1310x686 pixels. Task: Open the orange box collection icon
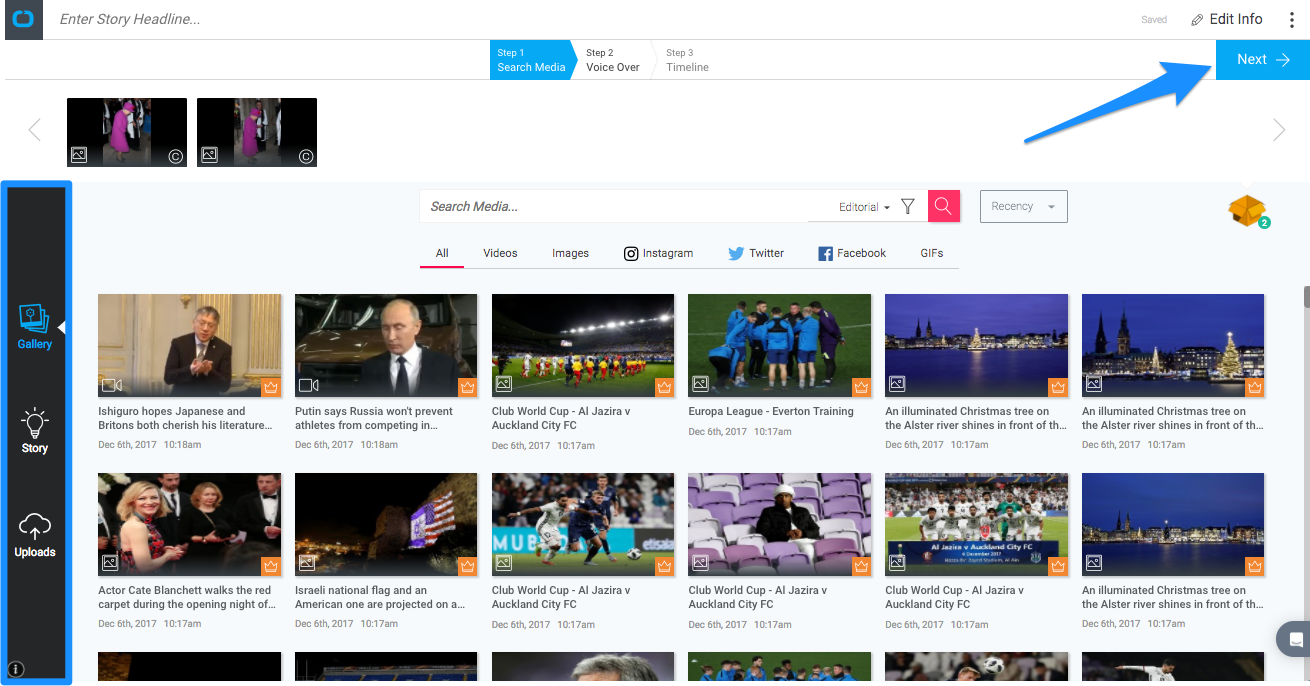[1248, 210]
